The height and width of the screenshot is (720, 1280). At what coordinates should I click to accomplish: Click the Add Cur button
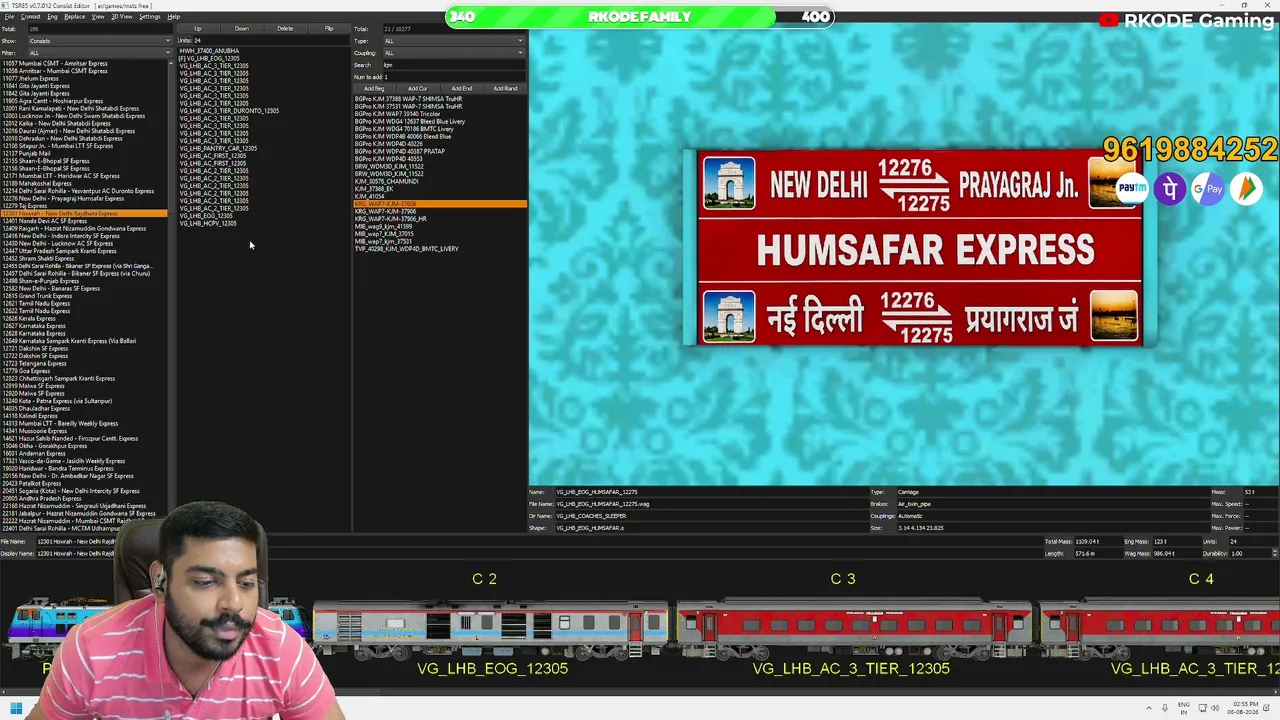click(418, 89)
